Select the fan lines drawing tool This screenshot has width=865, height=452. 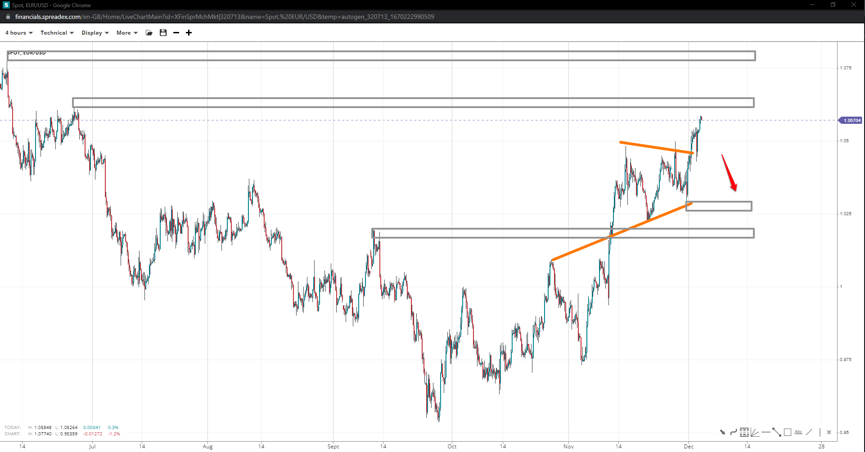coord(755,432)
